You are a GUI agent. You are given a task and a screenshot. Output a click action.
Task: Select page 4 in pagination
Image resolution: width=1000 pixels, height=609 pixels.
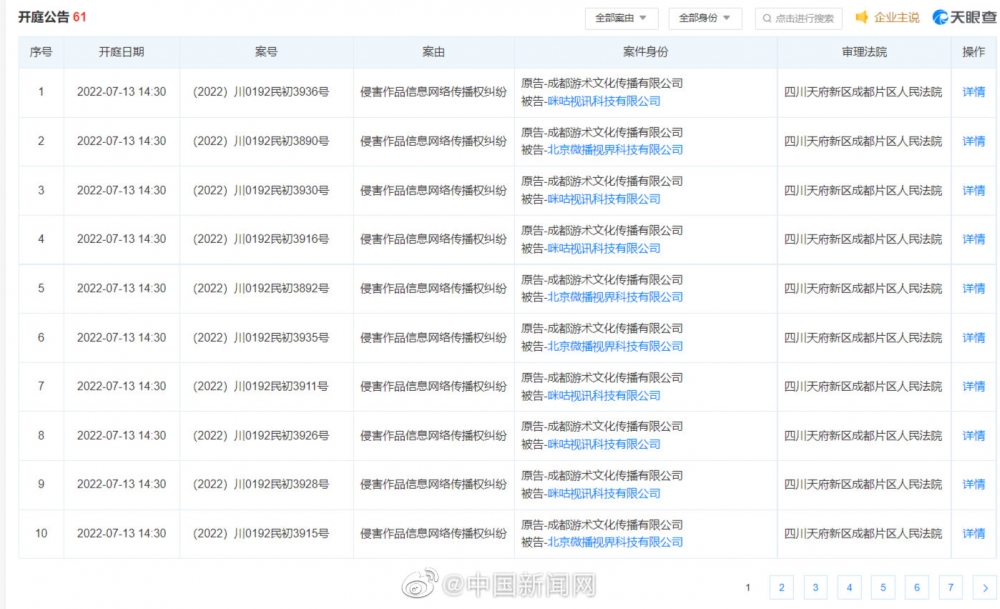click(x=849, y=588)
